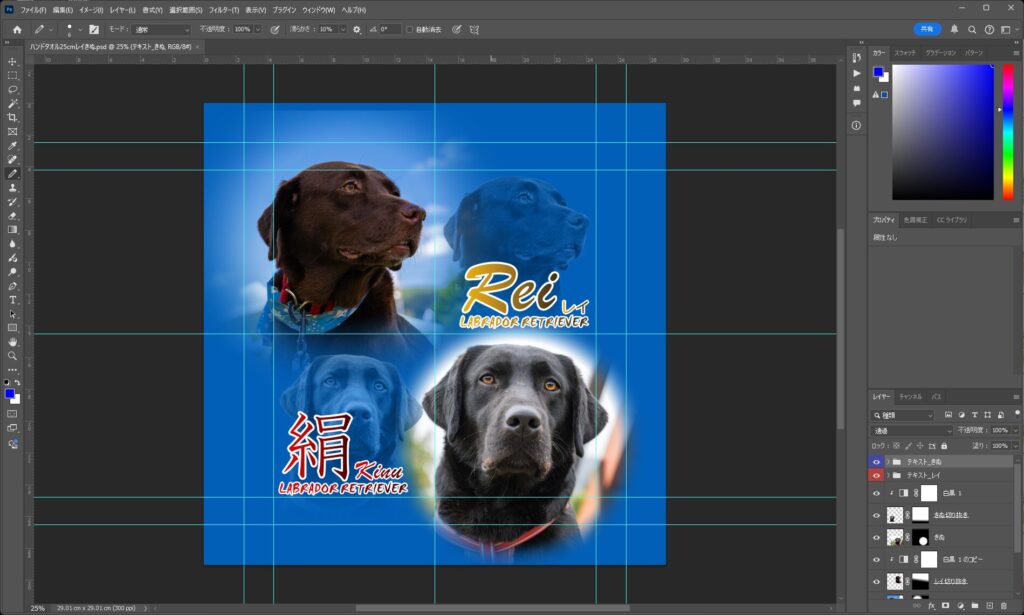The image size is (1024, 615).
Task: Select the Crop tool
Action: click(13, 118)
